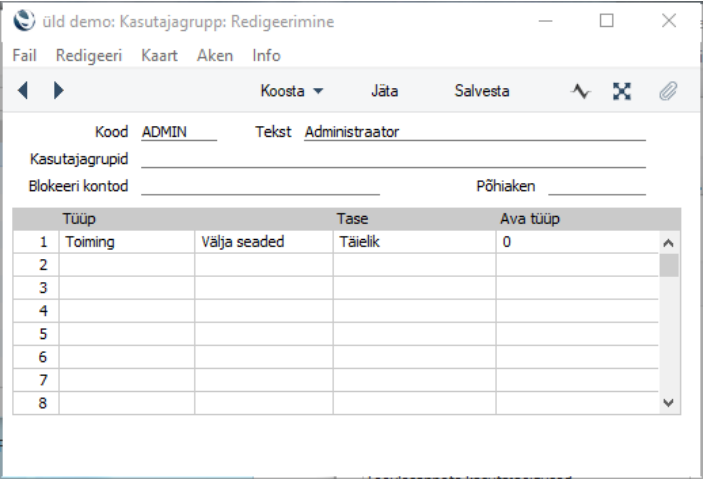This screenshot has width=703, height=479.
Task: Click the table scrollbar down arrow
Action: pyautogui.click(x=668, y=403)
